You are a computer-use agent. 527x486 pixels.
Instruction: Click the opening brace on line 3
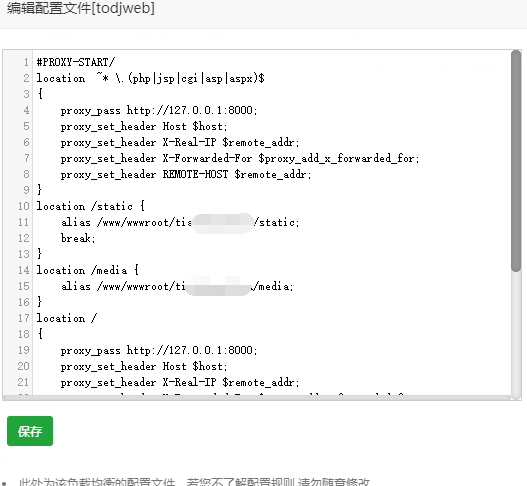click(40, 94)
